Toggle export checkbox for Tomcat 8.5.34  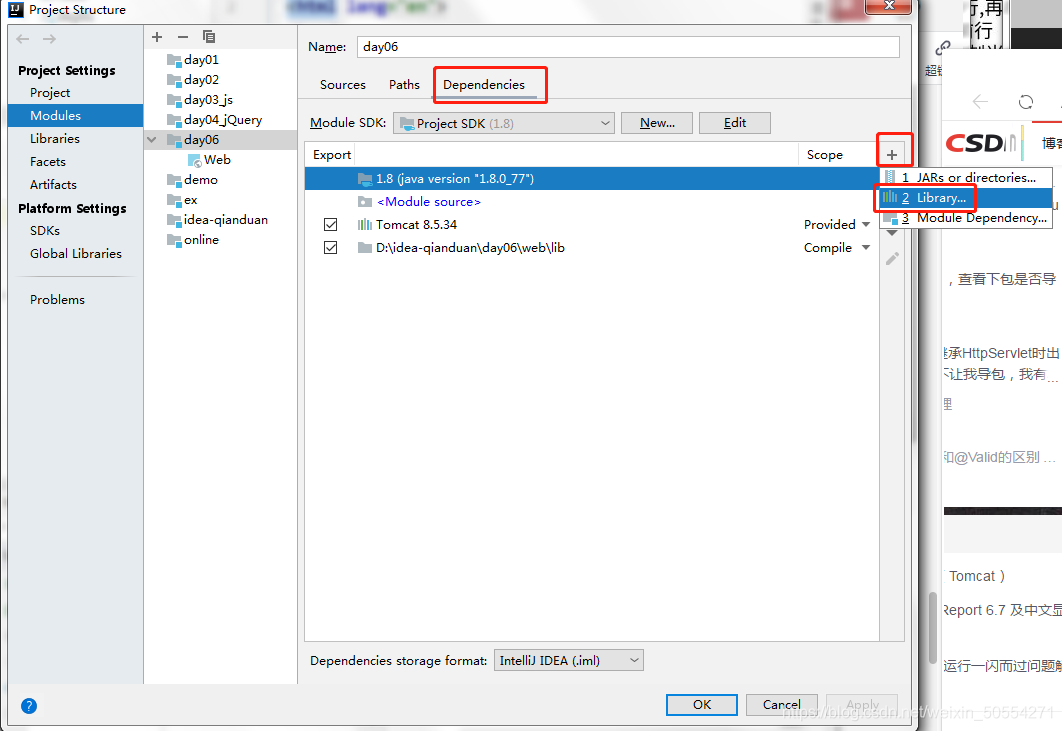tap(331, 225)
